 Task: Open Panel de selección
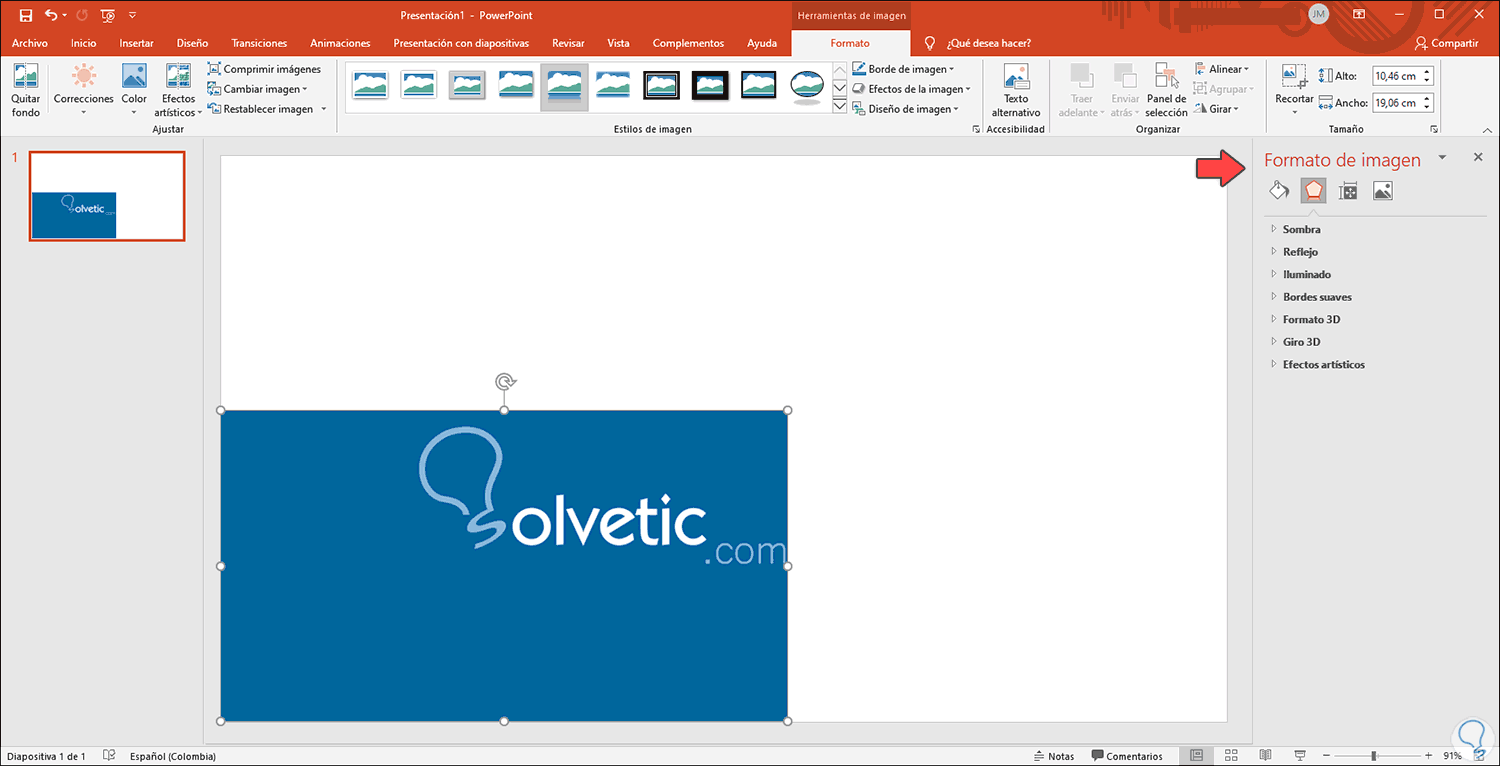1166,91
